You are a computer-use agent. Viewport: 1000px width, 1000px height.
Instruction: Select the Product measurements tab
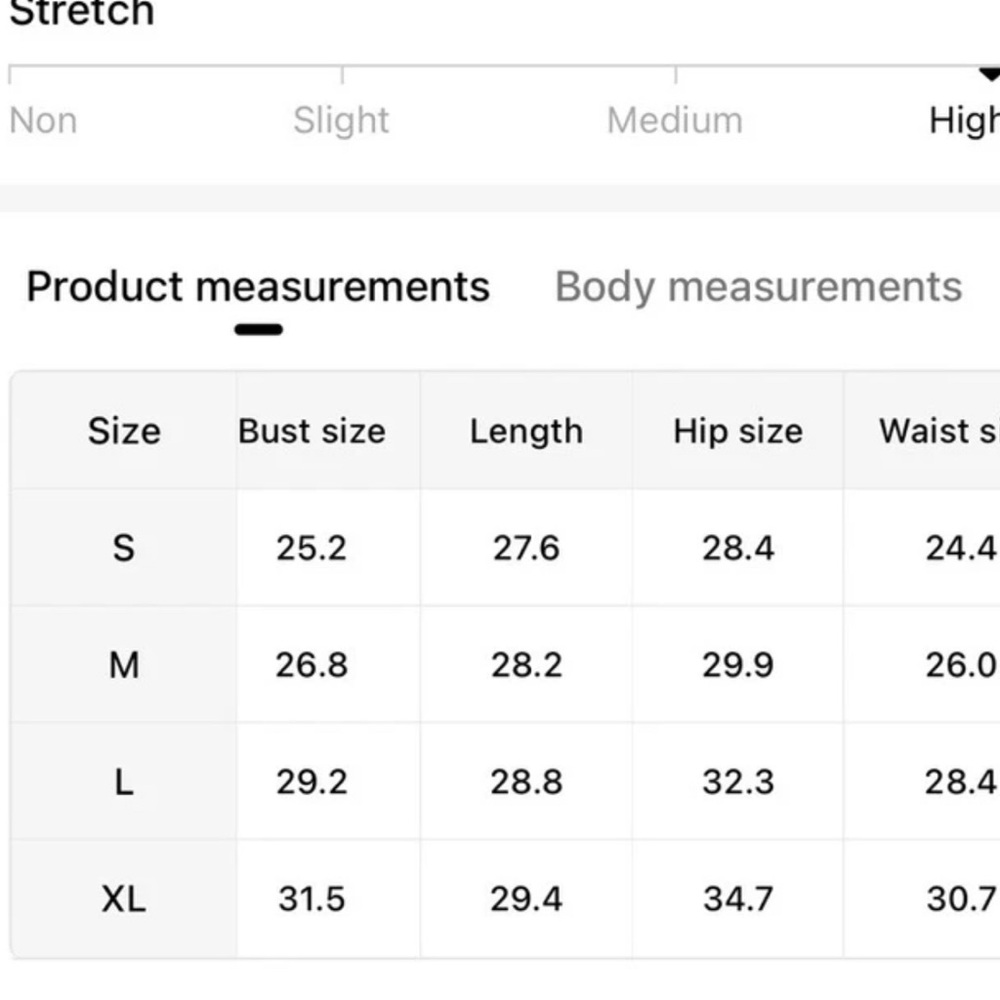[x=258, y=287]
